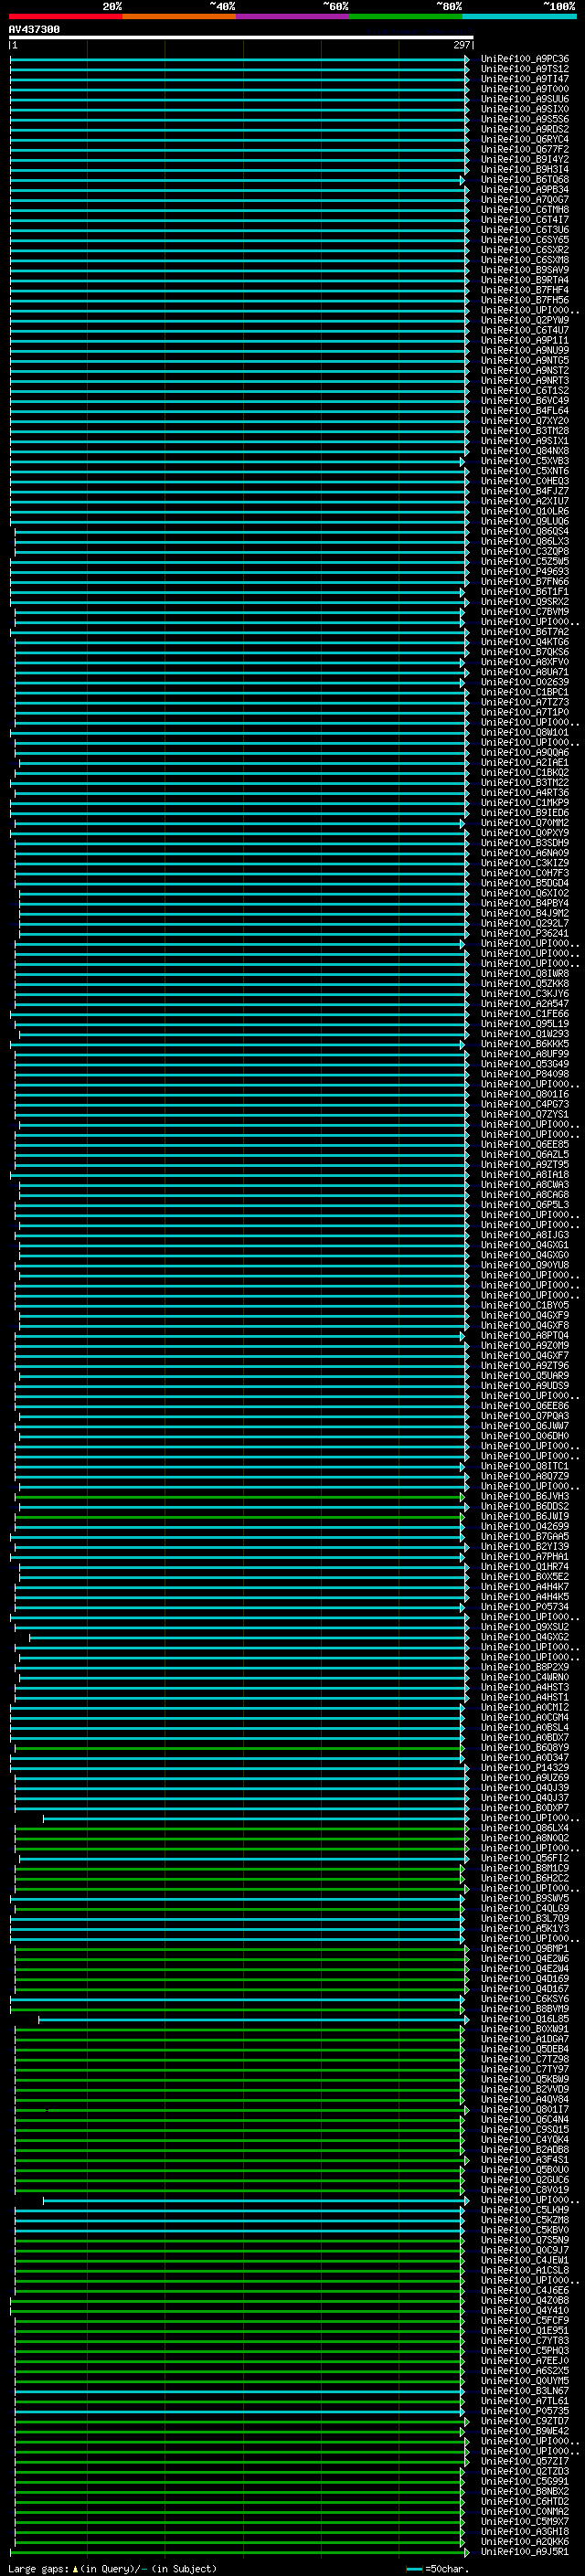Click arrowhead ending UniRef100_C6T4I7 alignment bar

click(x=466, y=220)
